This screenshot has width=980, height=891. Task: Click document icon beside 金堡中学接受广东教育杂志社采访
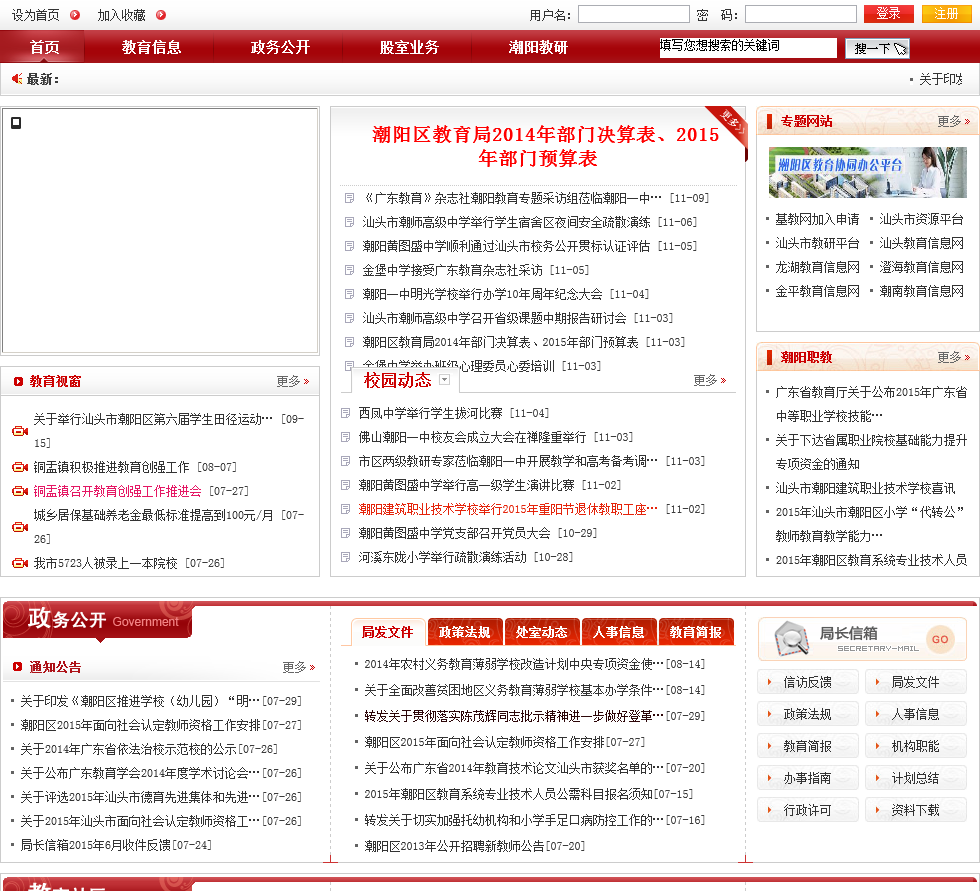pyautogui.click(x=349, y=270)
